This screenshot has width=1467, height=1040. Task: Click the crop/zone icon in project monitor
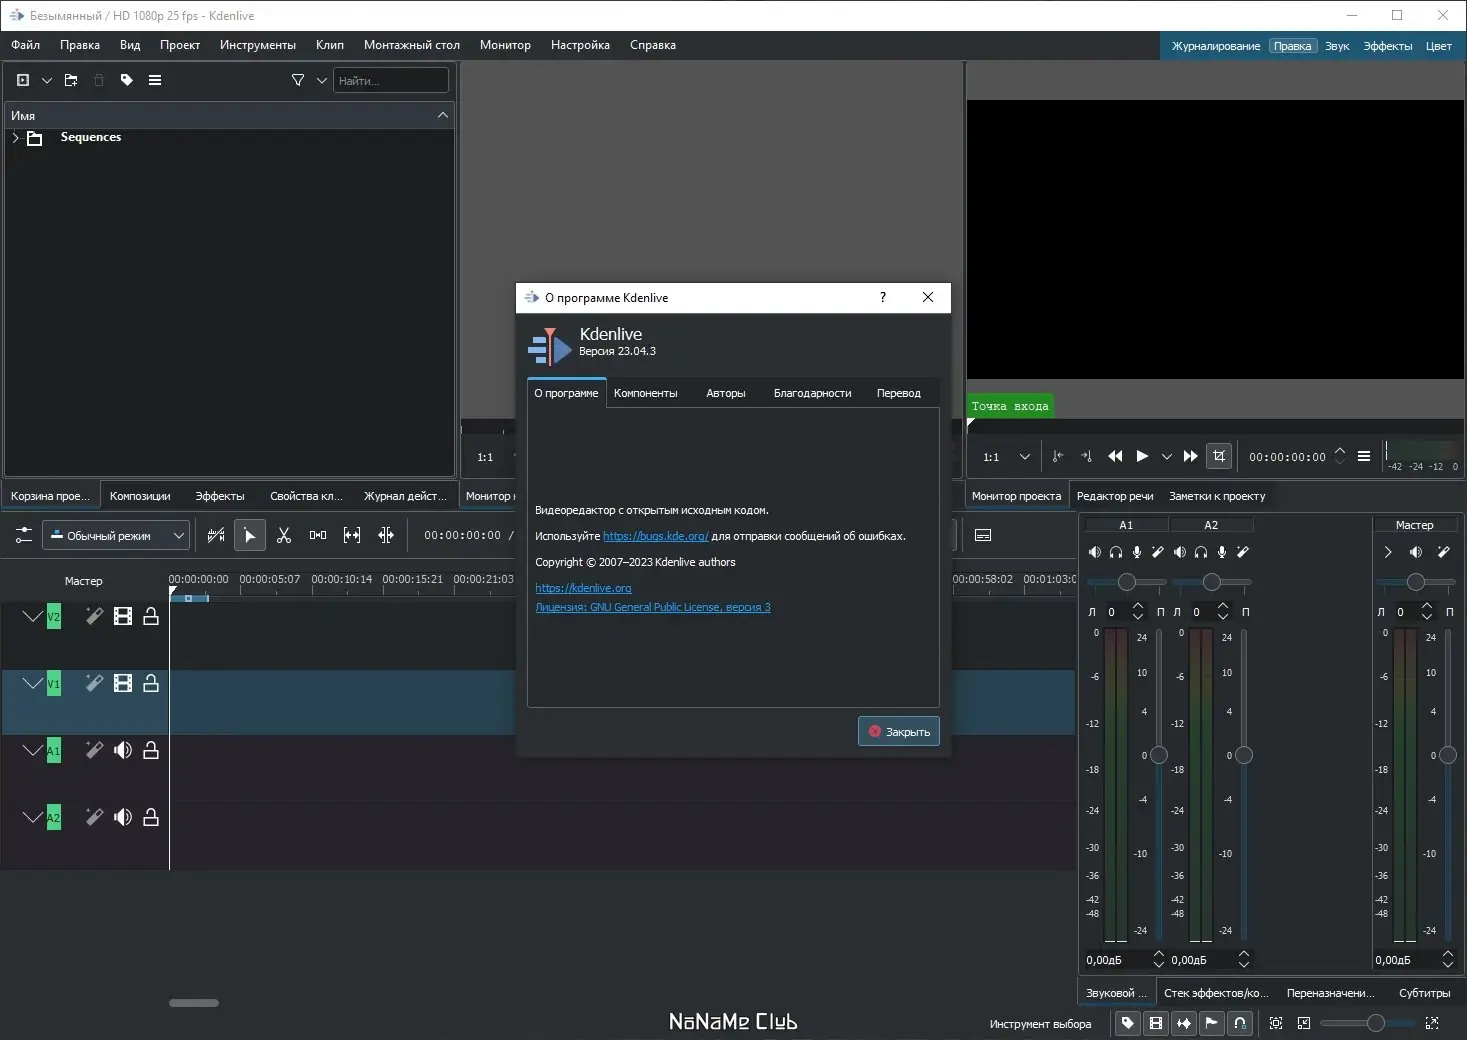(1218, 456)
